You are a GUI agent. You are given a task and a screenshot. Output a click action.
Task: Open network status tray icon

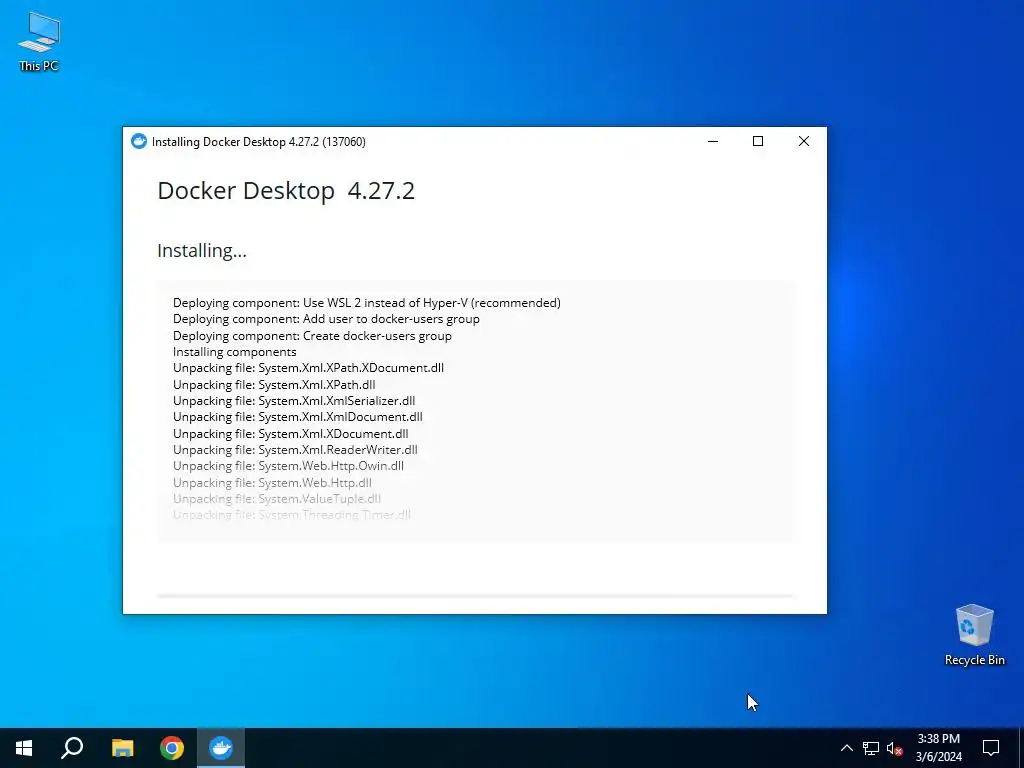(871, 748)
